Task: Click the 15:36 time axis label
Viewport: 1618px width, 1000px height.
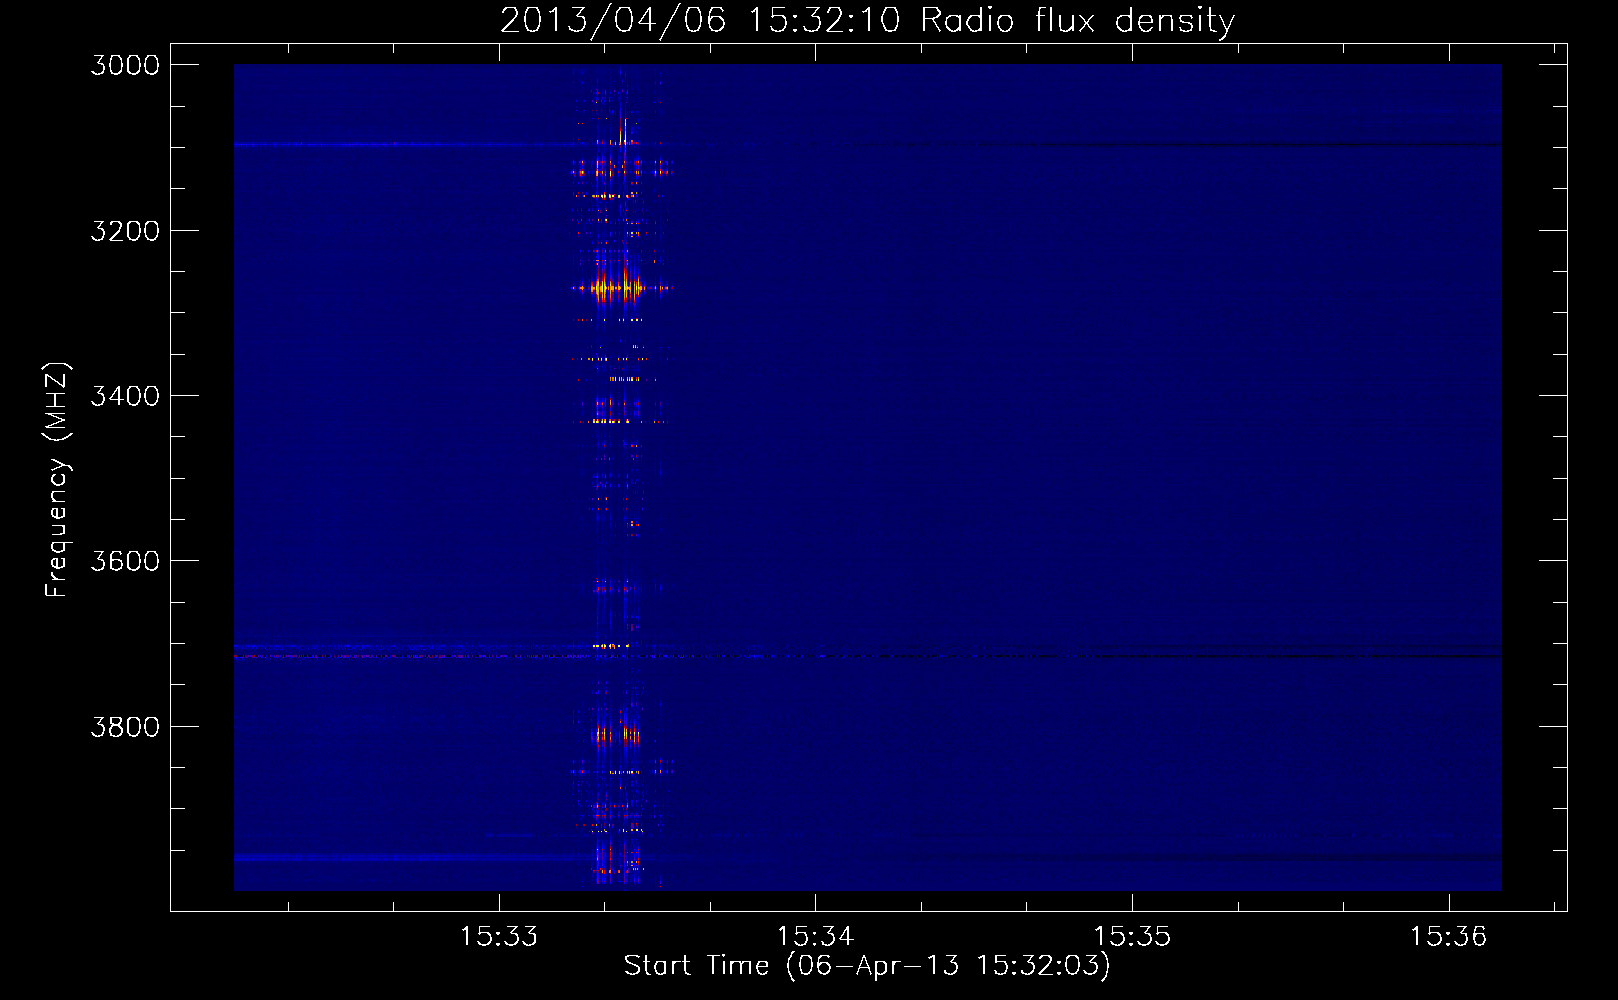Action: pos(1448,937)
